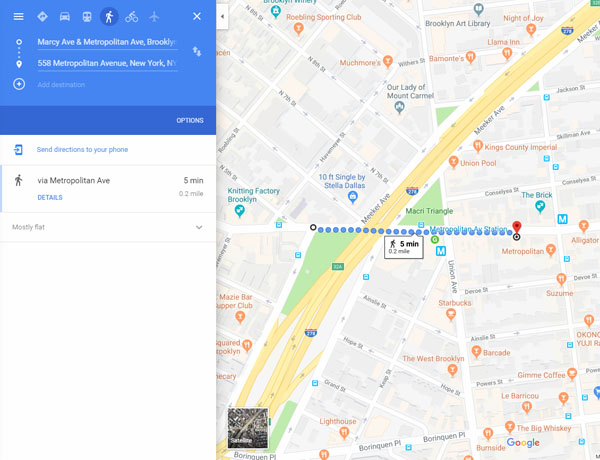Viewport: 600px width, 460px height.
Task: Edit the Marcy Ave starting point field
Action: click(107, 42)
